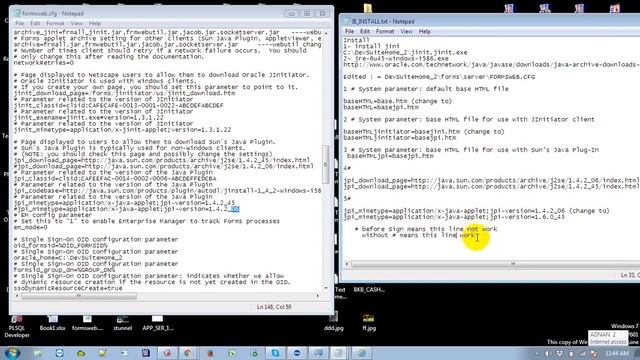The image size is (640, 360).
Task: Select formsweb desktop file icon
Action: [x=87, y=323]
